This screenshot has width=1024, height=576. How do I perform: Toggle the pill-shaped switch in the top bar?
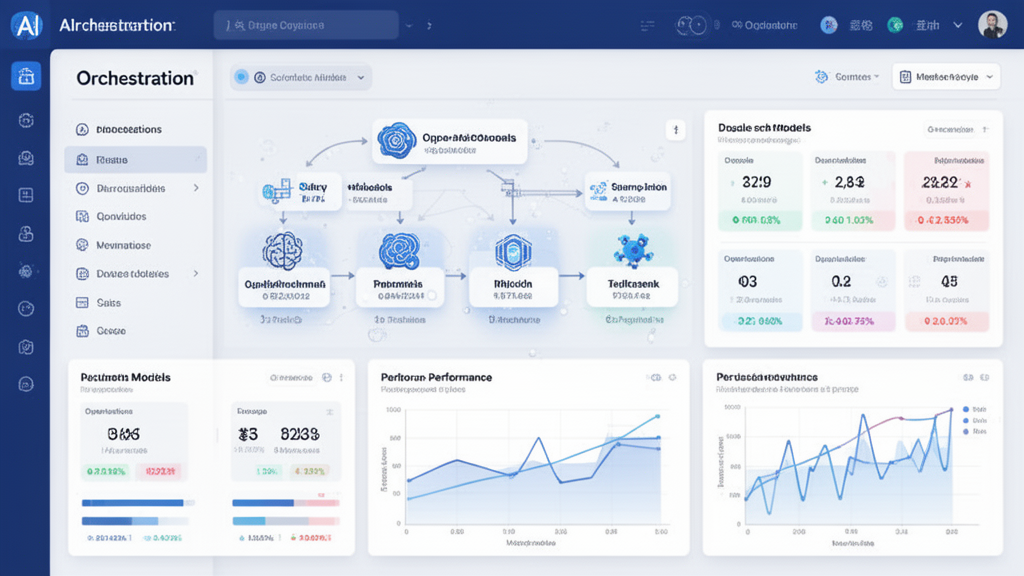(691, 25)
